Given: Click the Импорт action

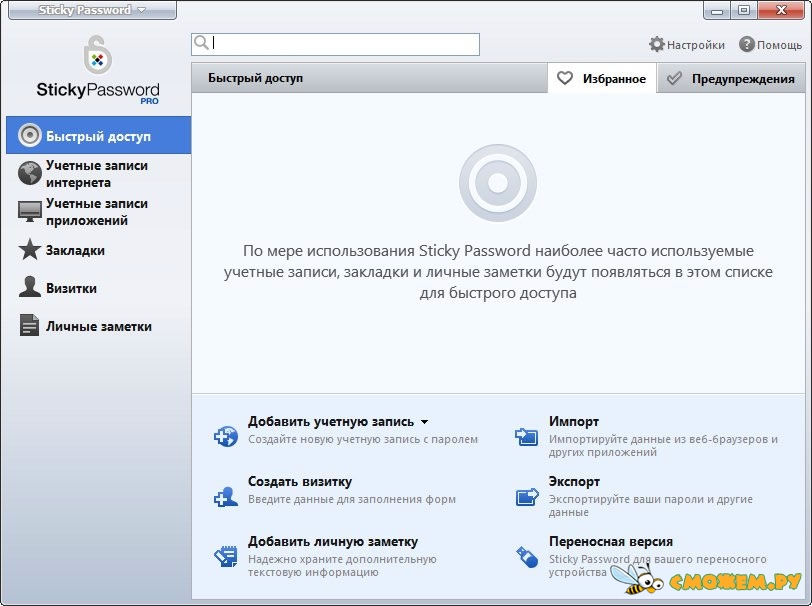Looking at the screenshot, I should coord(574,422).
